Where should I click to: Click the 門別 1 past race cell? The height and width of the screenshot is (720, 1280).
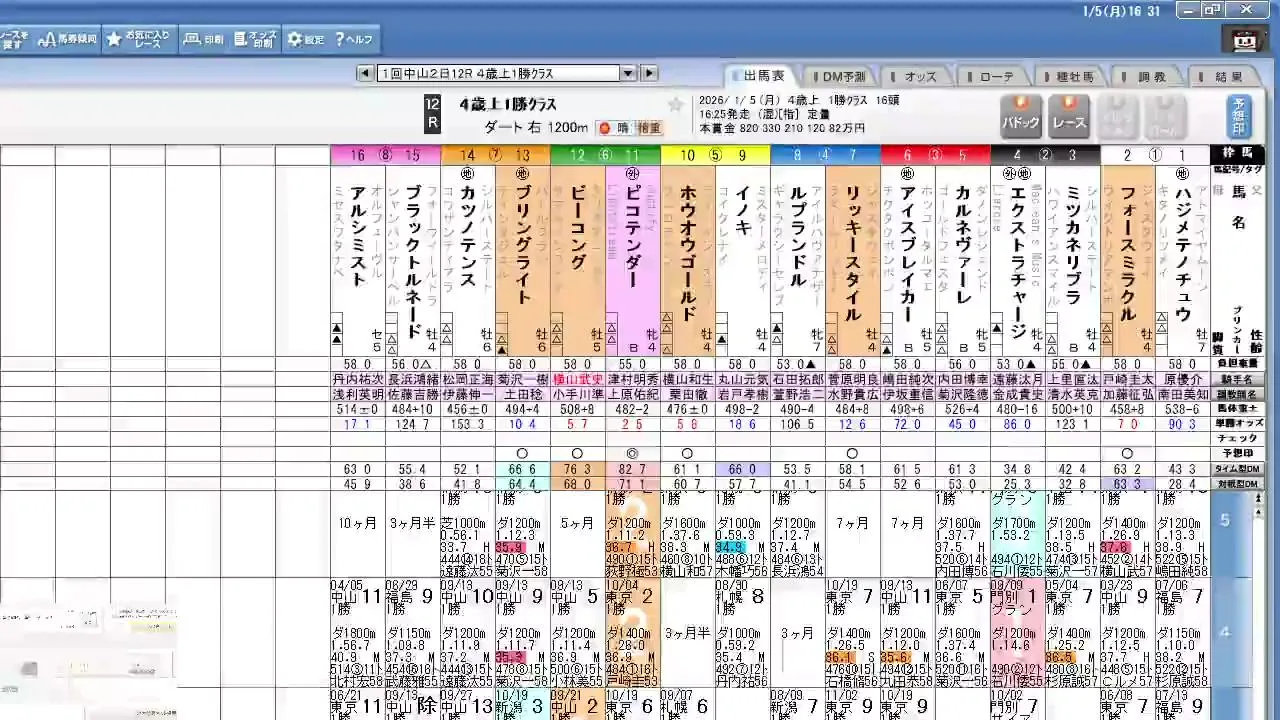pos(1017,633)
